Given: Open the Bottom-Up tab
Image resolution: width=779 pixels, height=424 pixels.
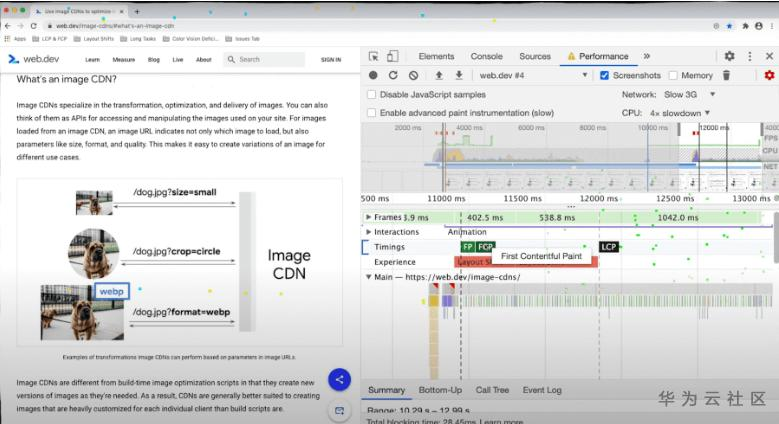Looking at the screenshot, I should (440, 390).
